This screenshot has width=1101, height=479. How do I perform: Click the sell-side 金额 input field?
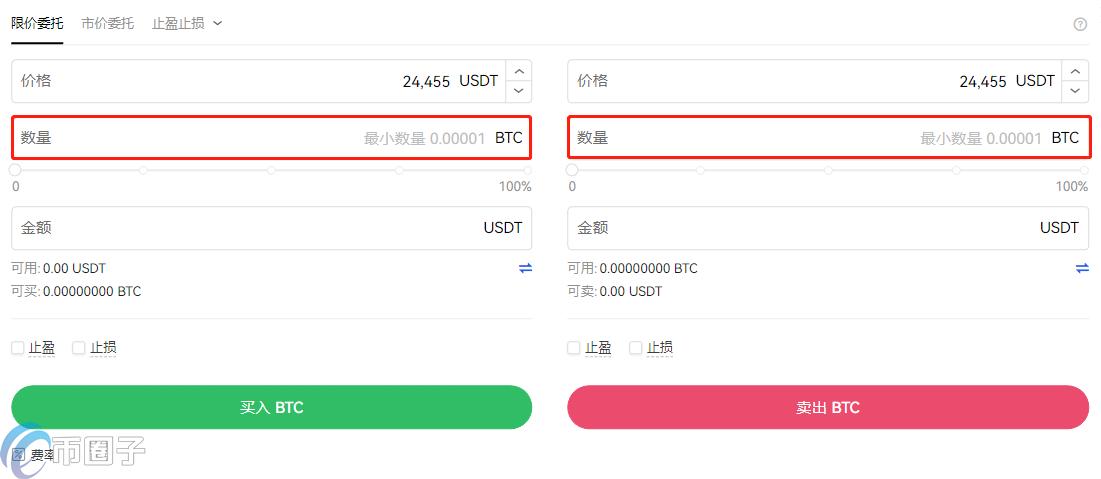[800, 228]
